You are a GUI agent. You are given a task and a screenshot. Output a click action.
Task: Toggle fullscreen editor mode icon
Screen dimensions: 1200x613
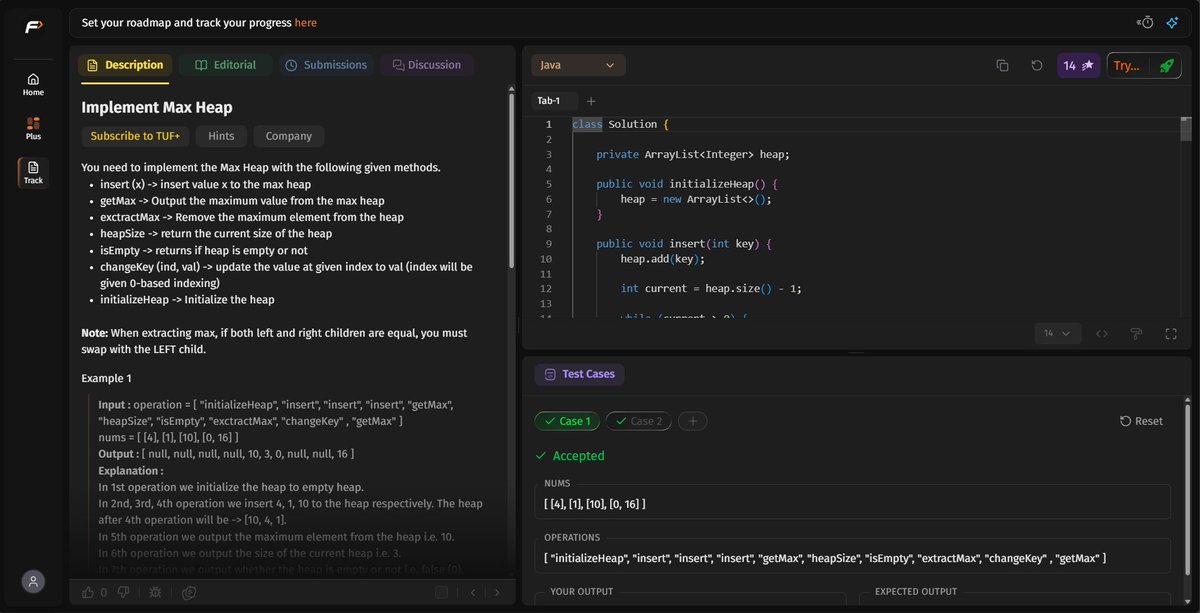coord(1170,333)
